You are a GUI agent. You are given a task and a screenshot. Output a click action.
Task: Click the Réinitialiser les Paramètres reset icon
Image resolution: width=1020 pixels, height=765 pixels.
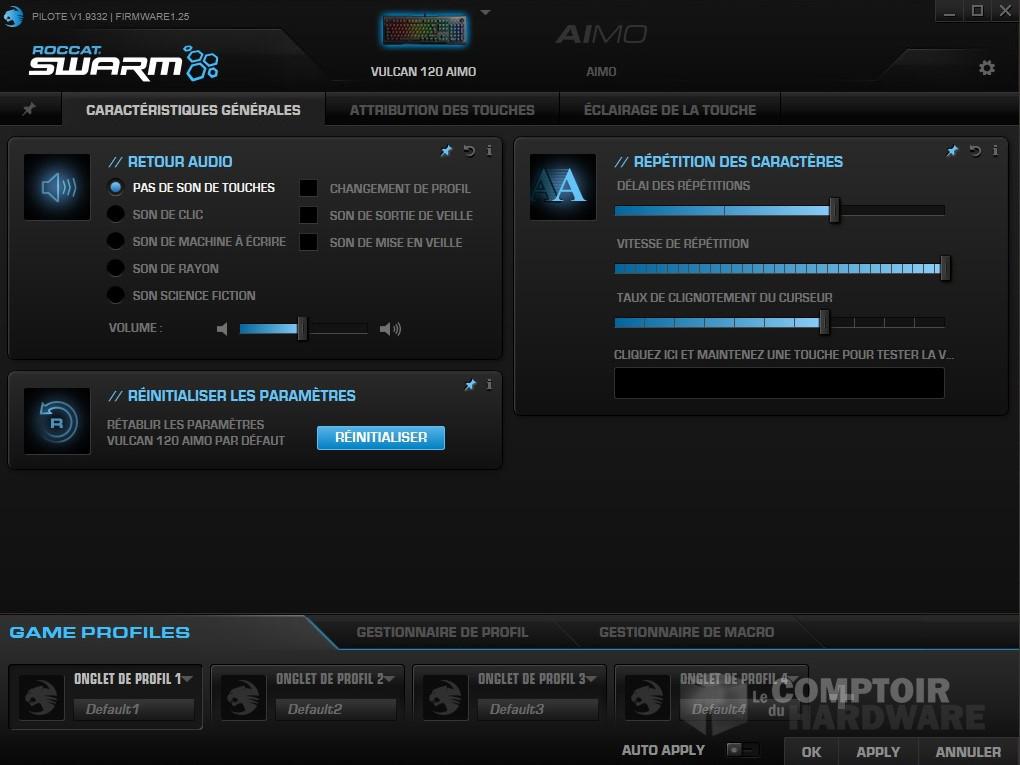(x=56, y=420)
